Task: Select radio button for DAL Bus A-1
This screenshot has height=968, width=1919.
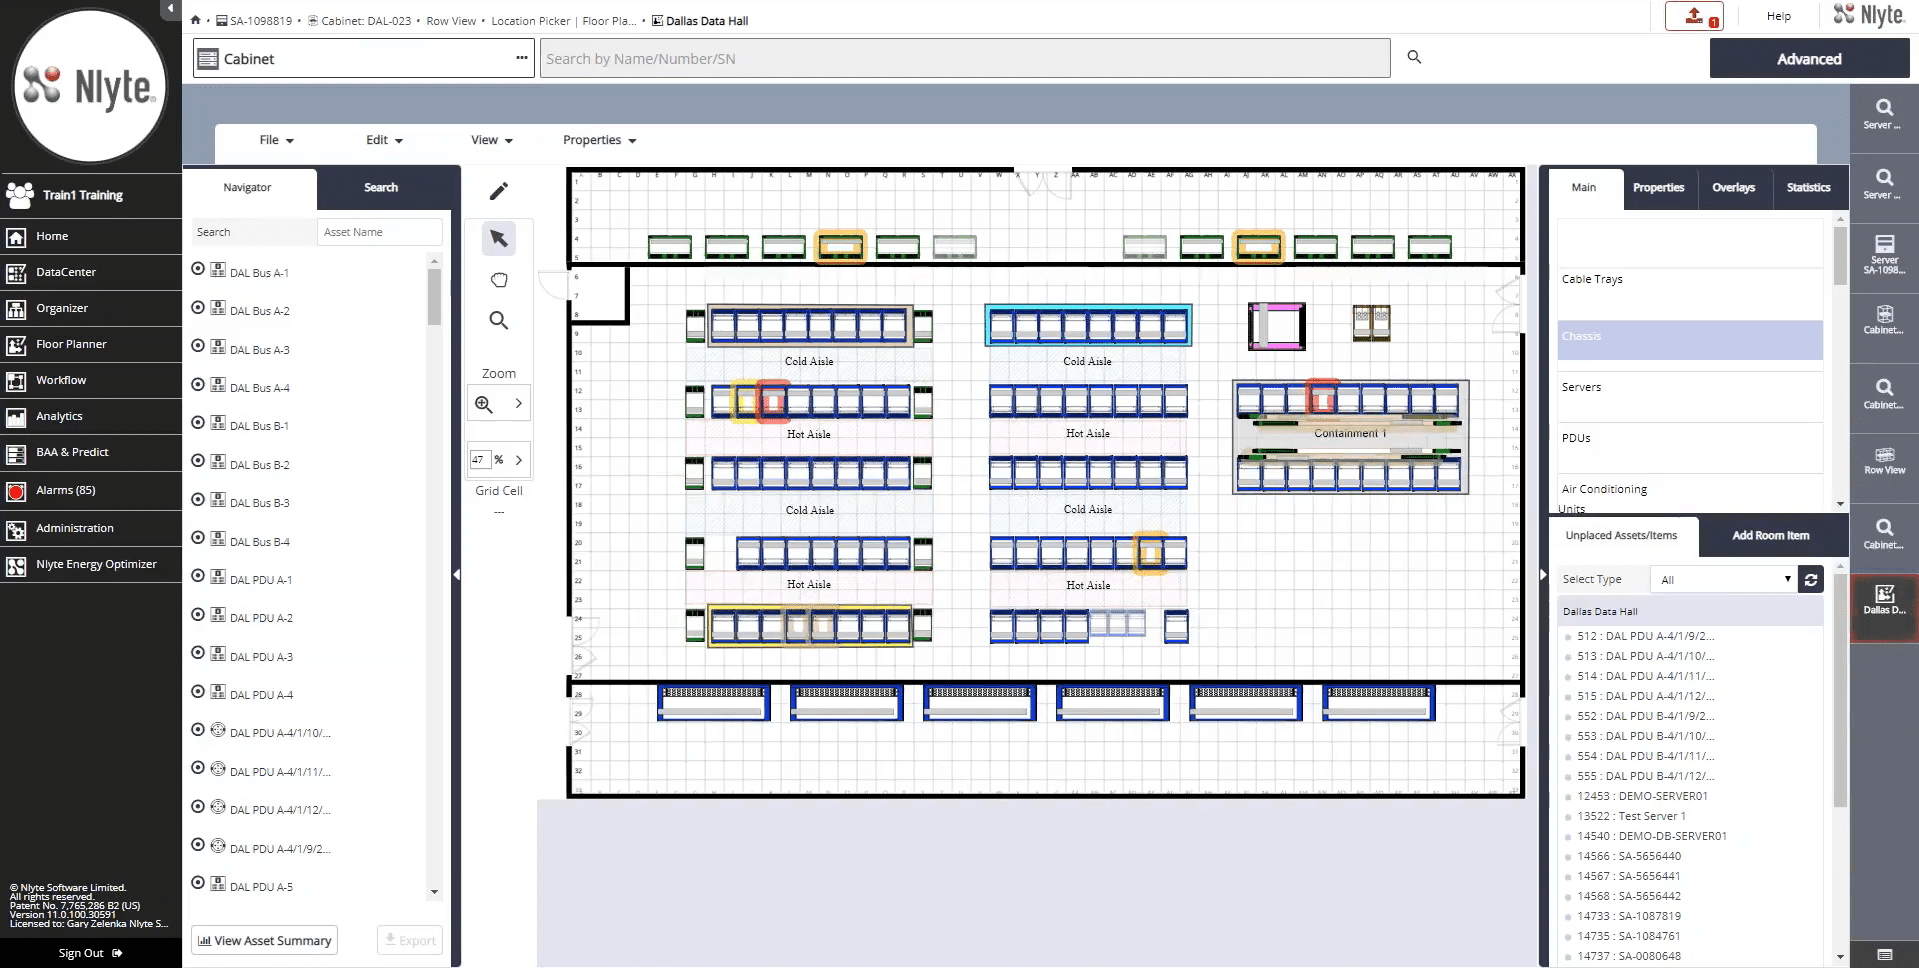Action: point(198,269)
